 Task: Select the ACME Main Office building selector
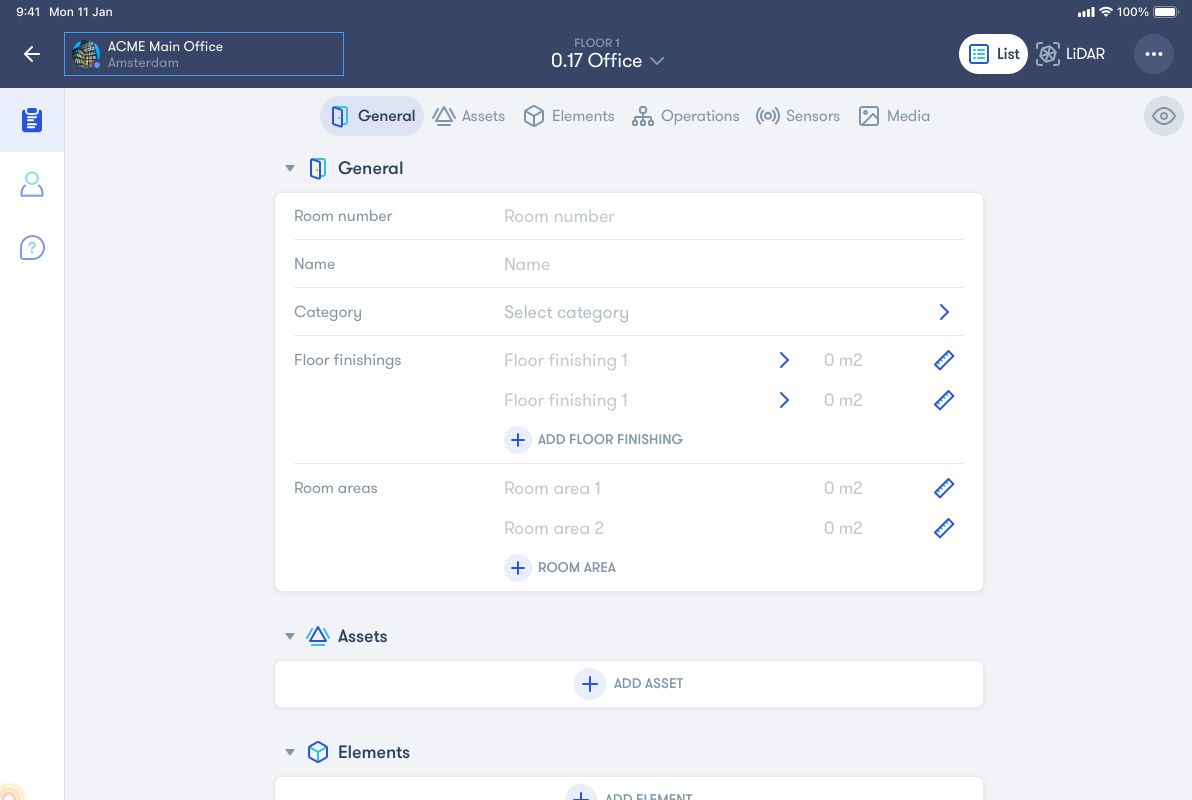pyautogui.click(x=204, y=54)
